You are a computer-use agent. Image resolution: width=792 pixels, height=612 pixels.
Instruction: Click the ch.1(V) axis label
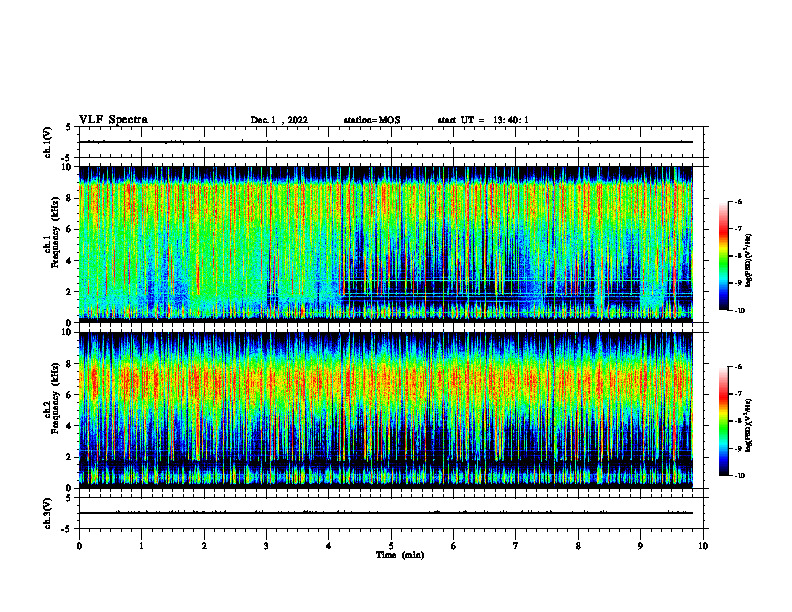point(48,142)
